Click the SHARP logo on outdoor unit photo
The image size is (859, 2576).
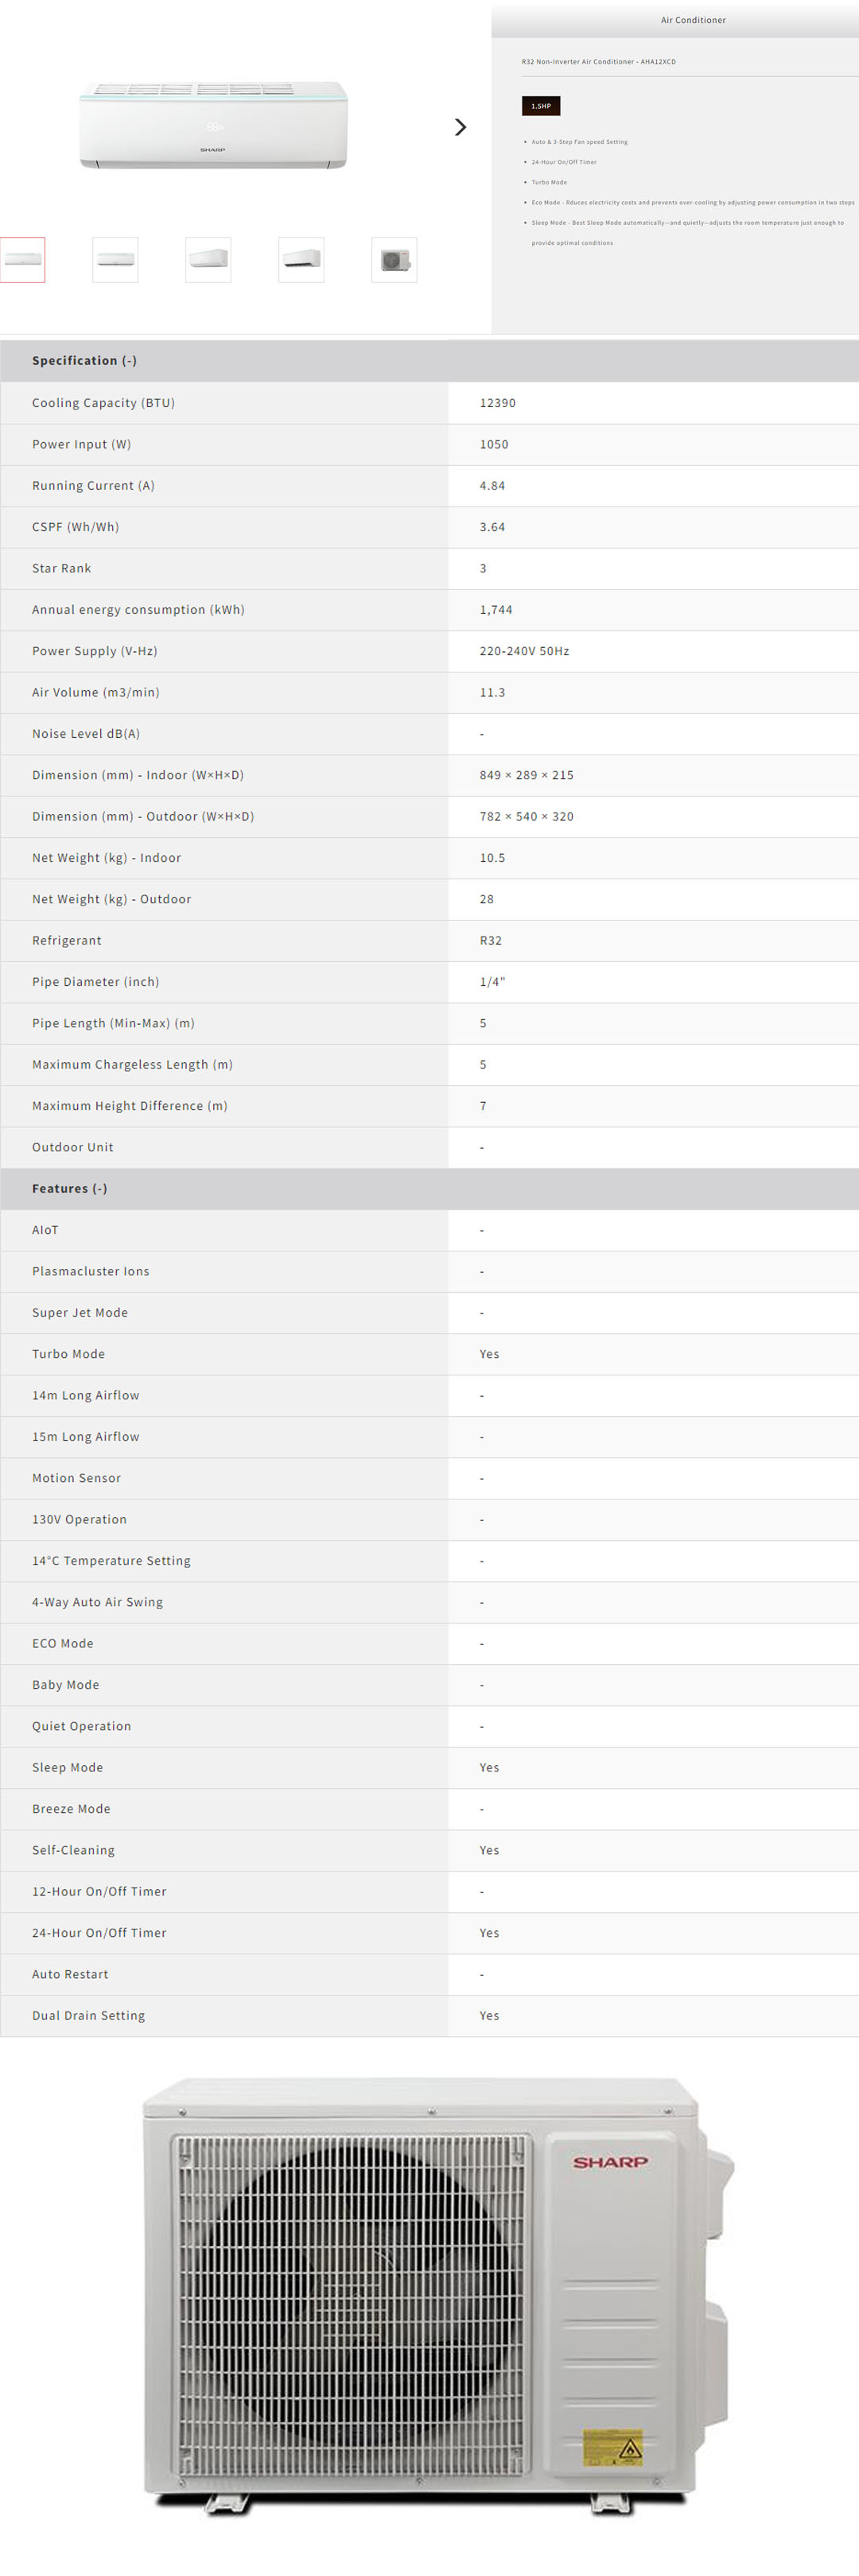610,2162
